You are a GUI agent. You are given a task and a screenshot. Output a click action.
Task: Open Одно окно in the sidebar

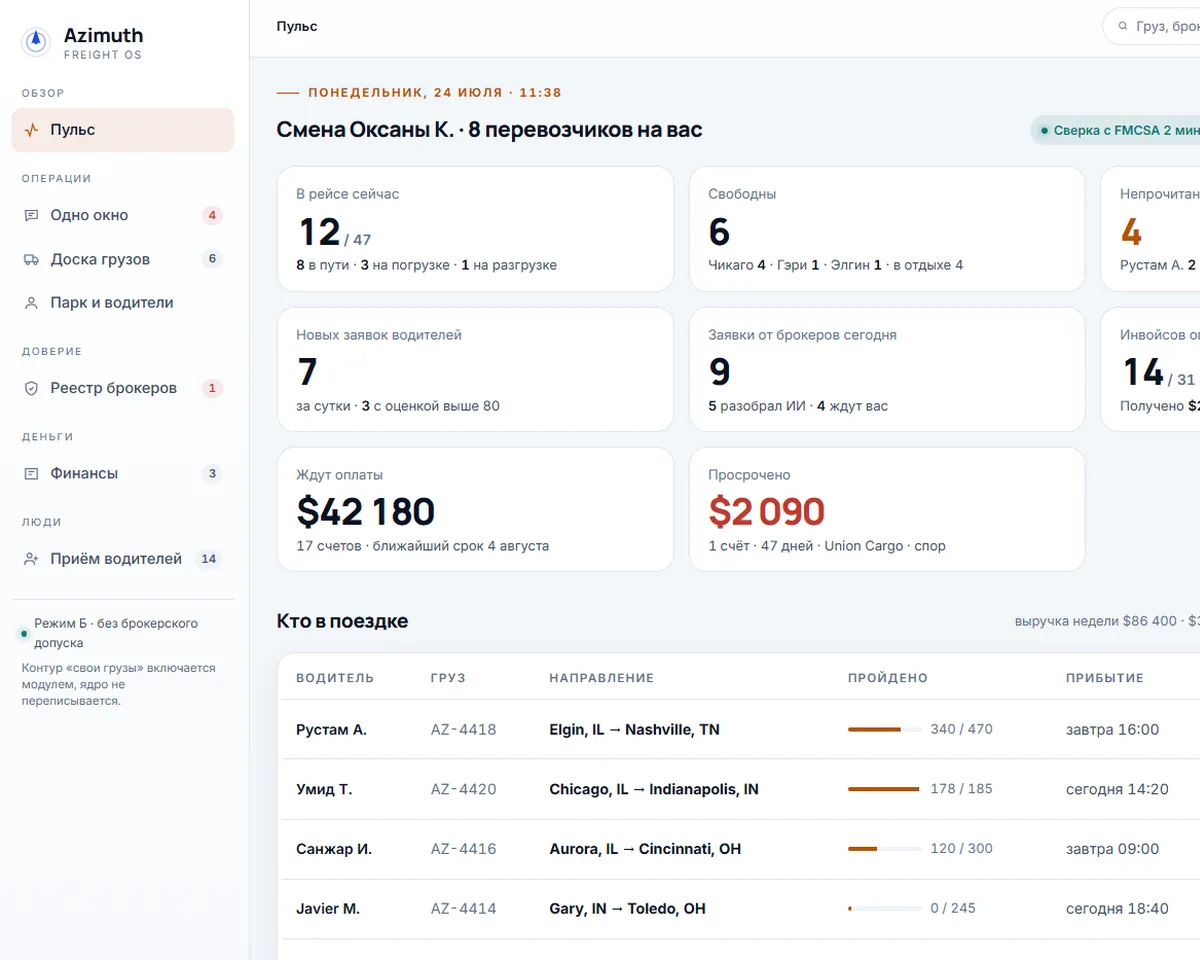[x=123, y=215]
